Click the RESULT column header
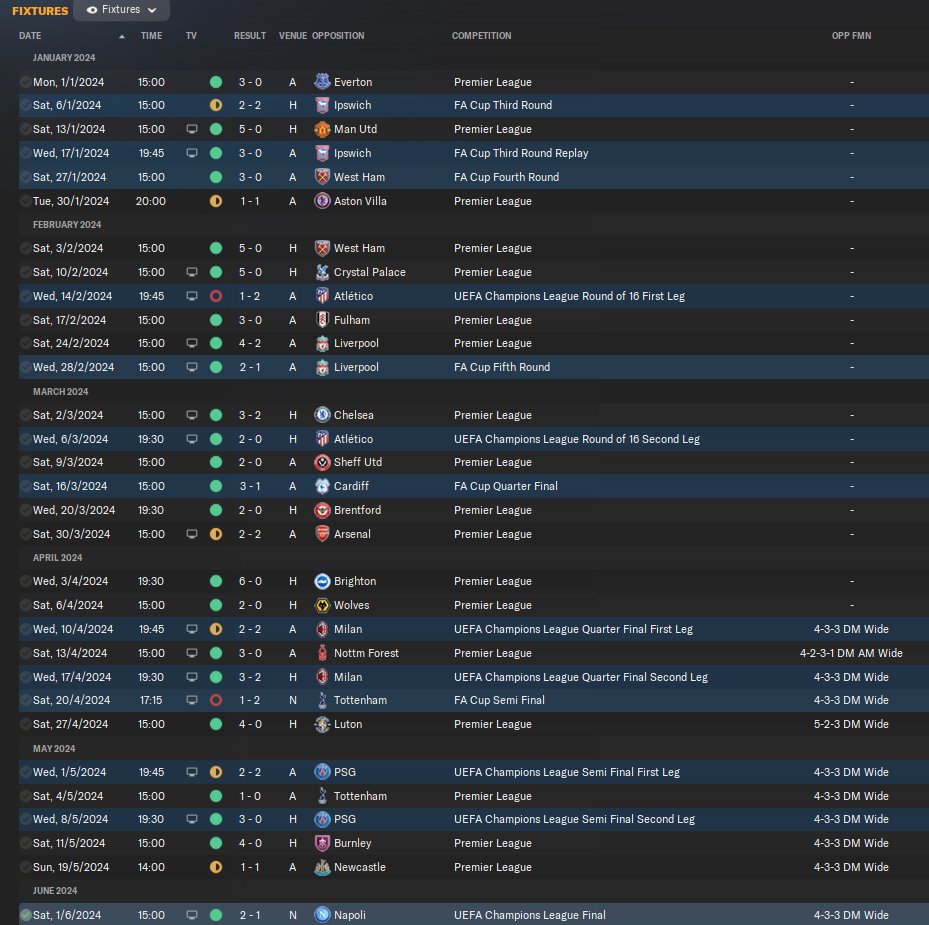This screenshot has height=925, width=929. click(249, 36)
